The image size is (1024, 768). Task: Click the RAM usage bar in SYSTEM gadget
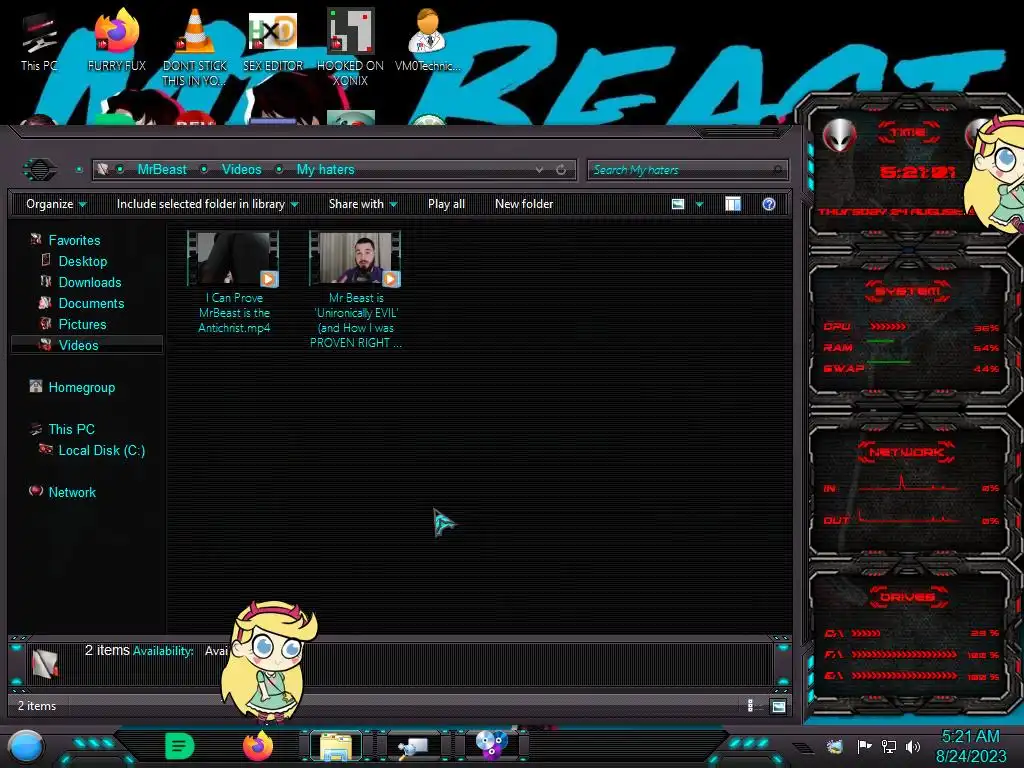click(880, 342)
